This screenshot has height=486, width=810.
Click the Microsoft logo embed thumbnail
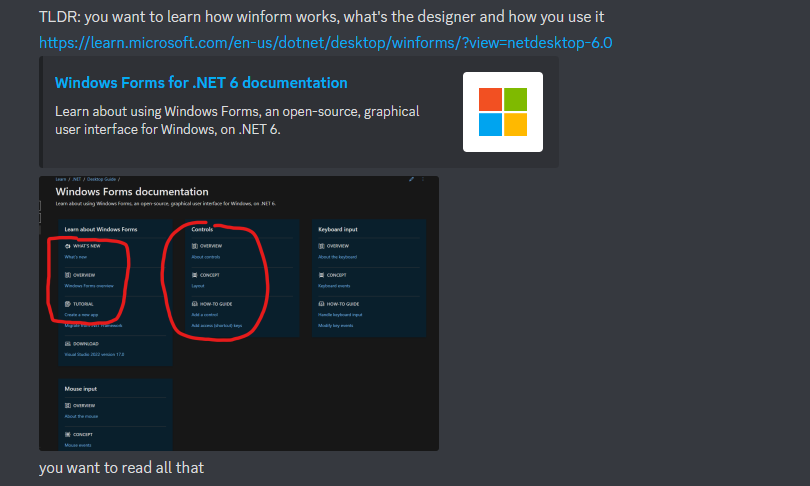[503, 112]
